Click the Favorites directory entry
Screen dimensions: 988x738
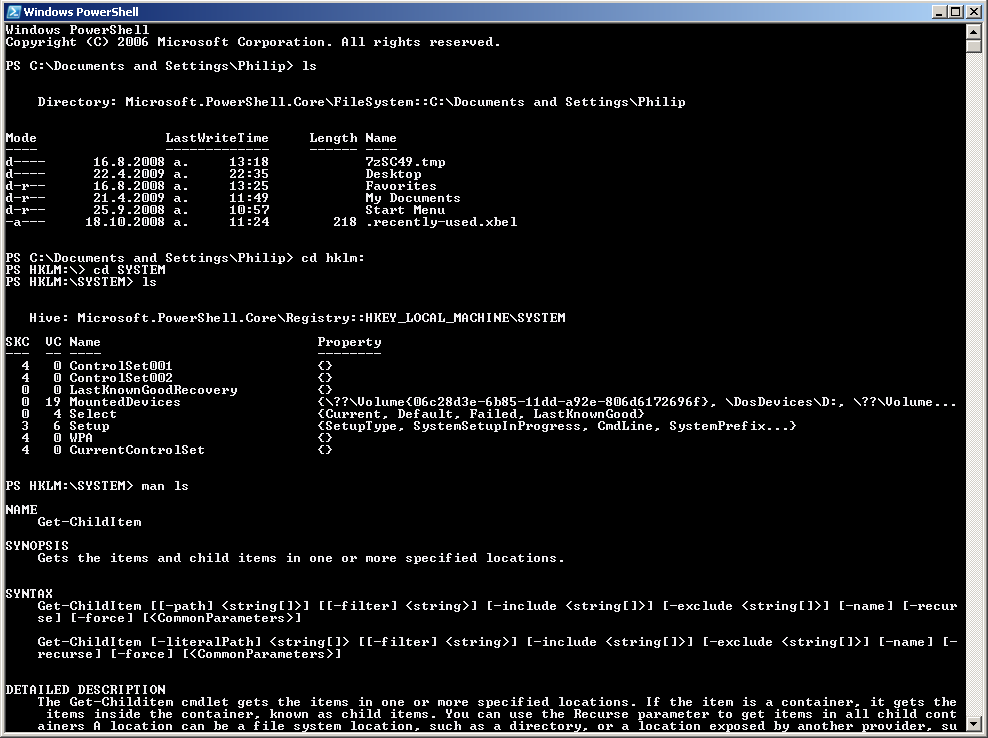coord(401,186)
